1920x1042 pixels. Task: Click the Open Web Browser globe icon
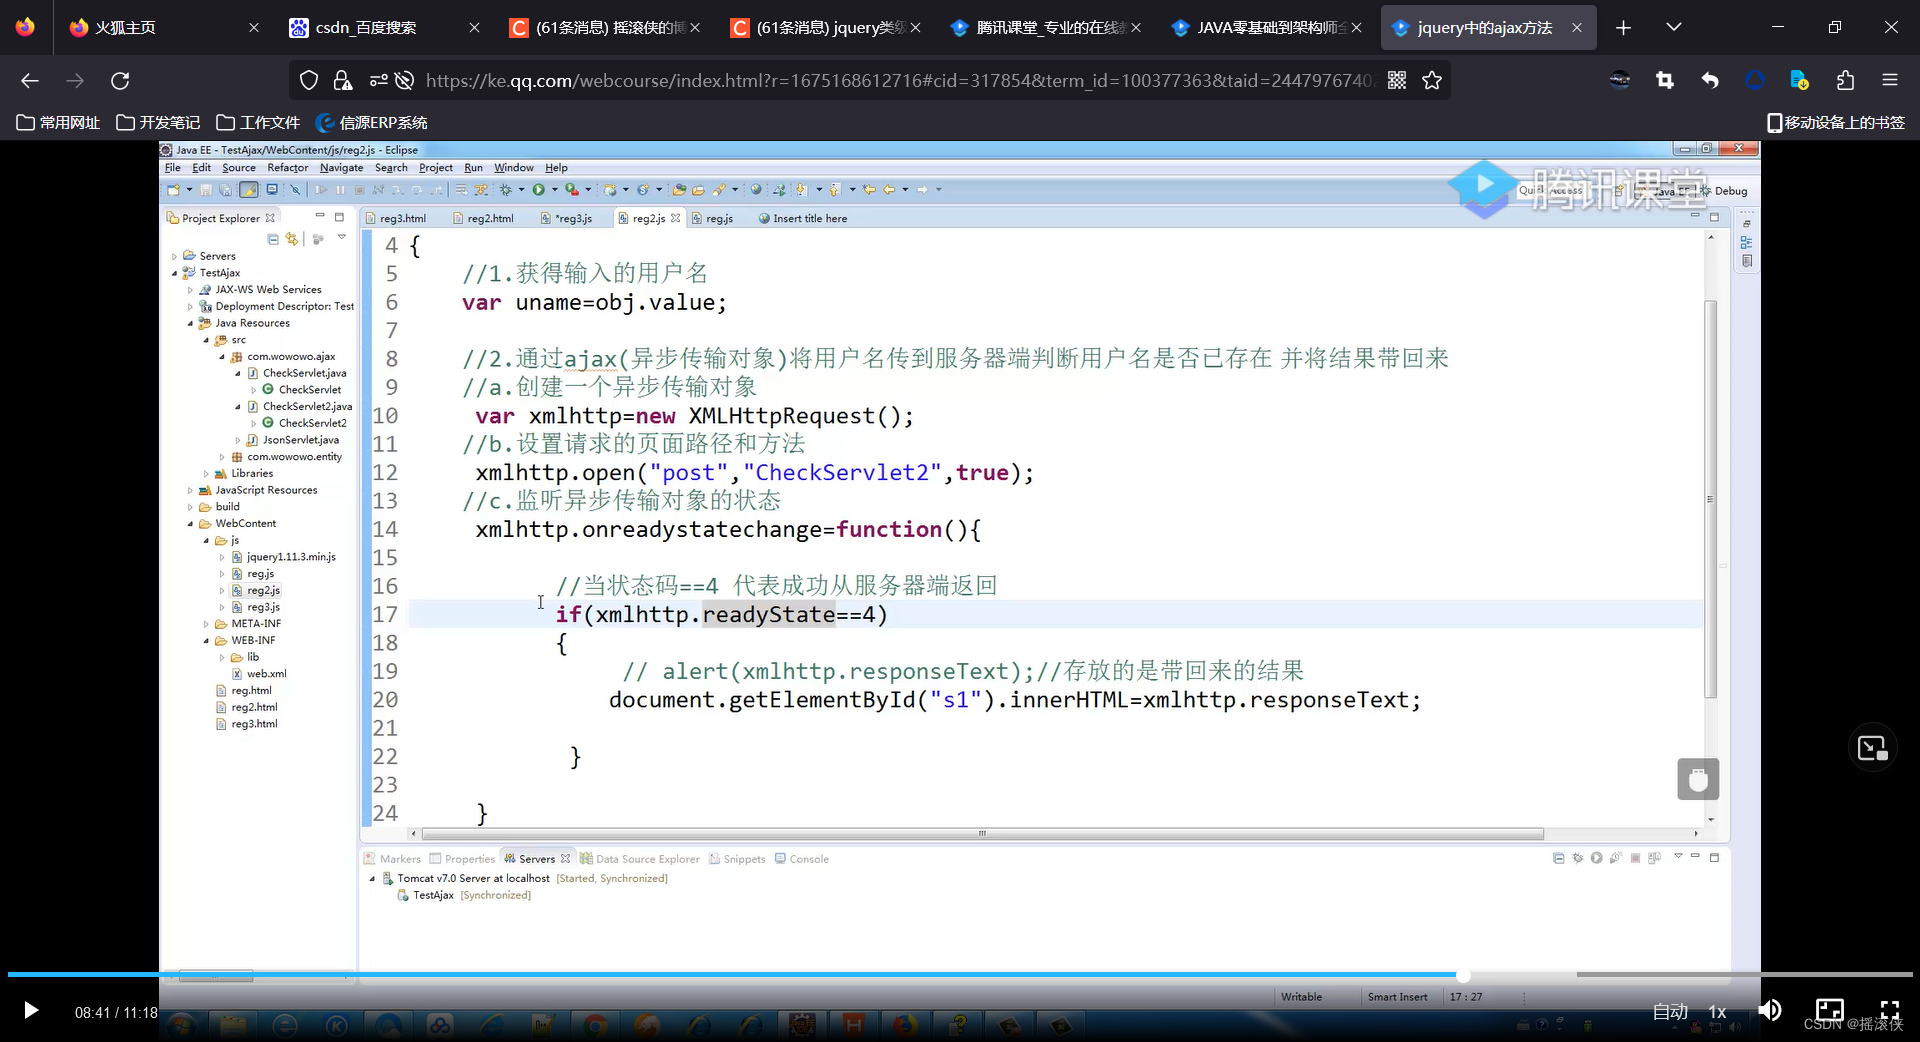pyautogui.click(x=756, y=190)
